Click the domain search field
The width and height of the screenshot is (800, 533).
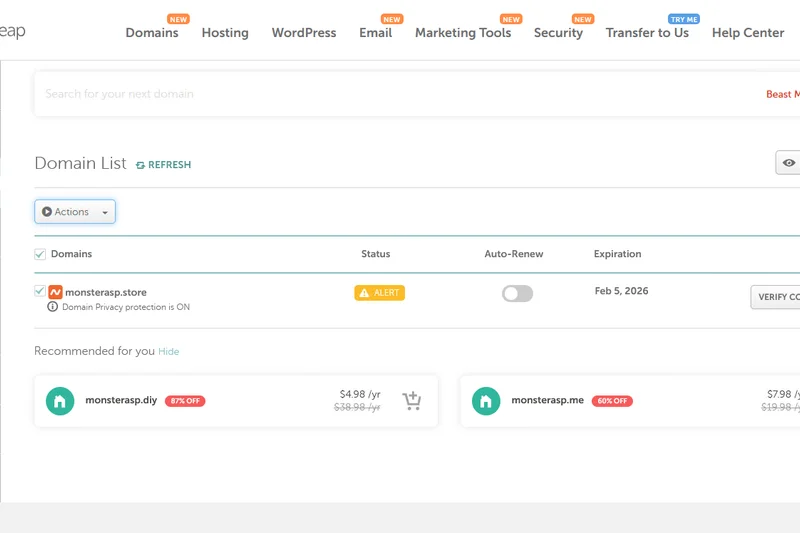coord(398,94)
